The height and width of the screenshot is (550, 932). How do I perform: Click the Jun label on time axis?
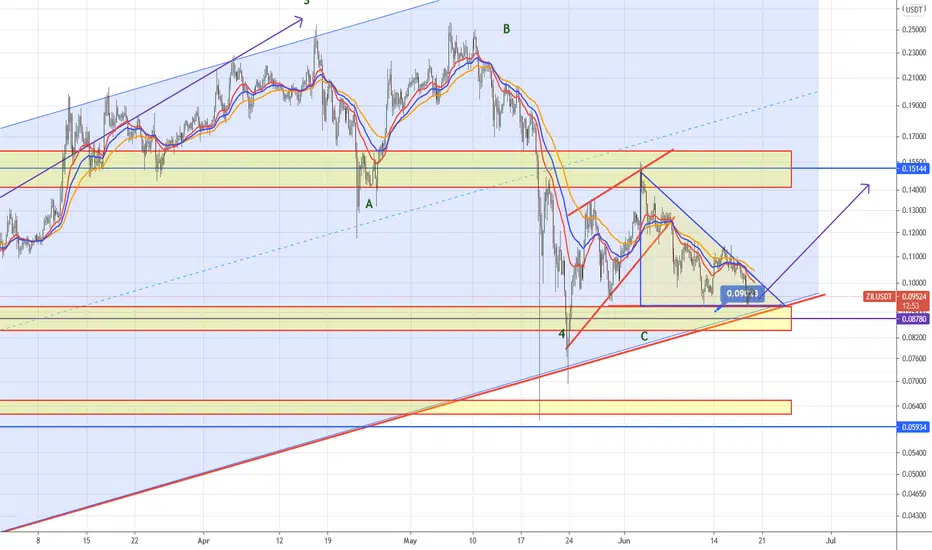point(624,541)
